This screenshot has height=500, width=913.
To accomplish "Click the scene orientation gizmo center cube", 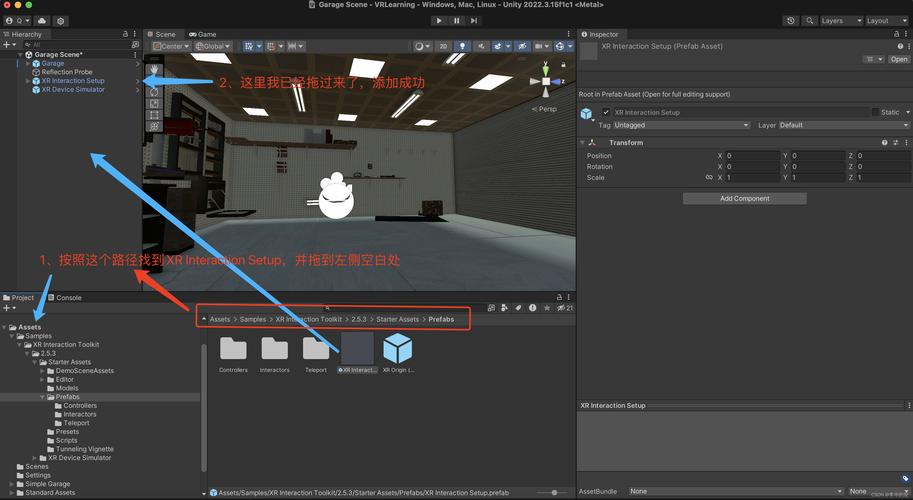I will [546, 81].
